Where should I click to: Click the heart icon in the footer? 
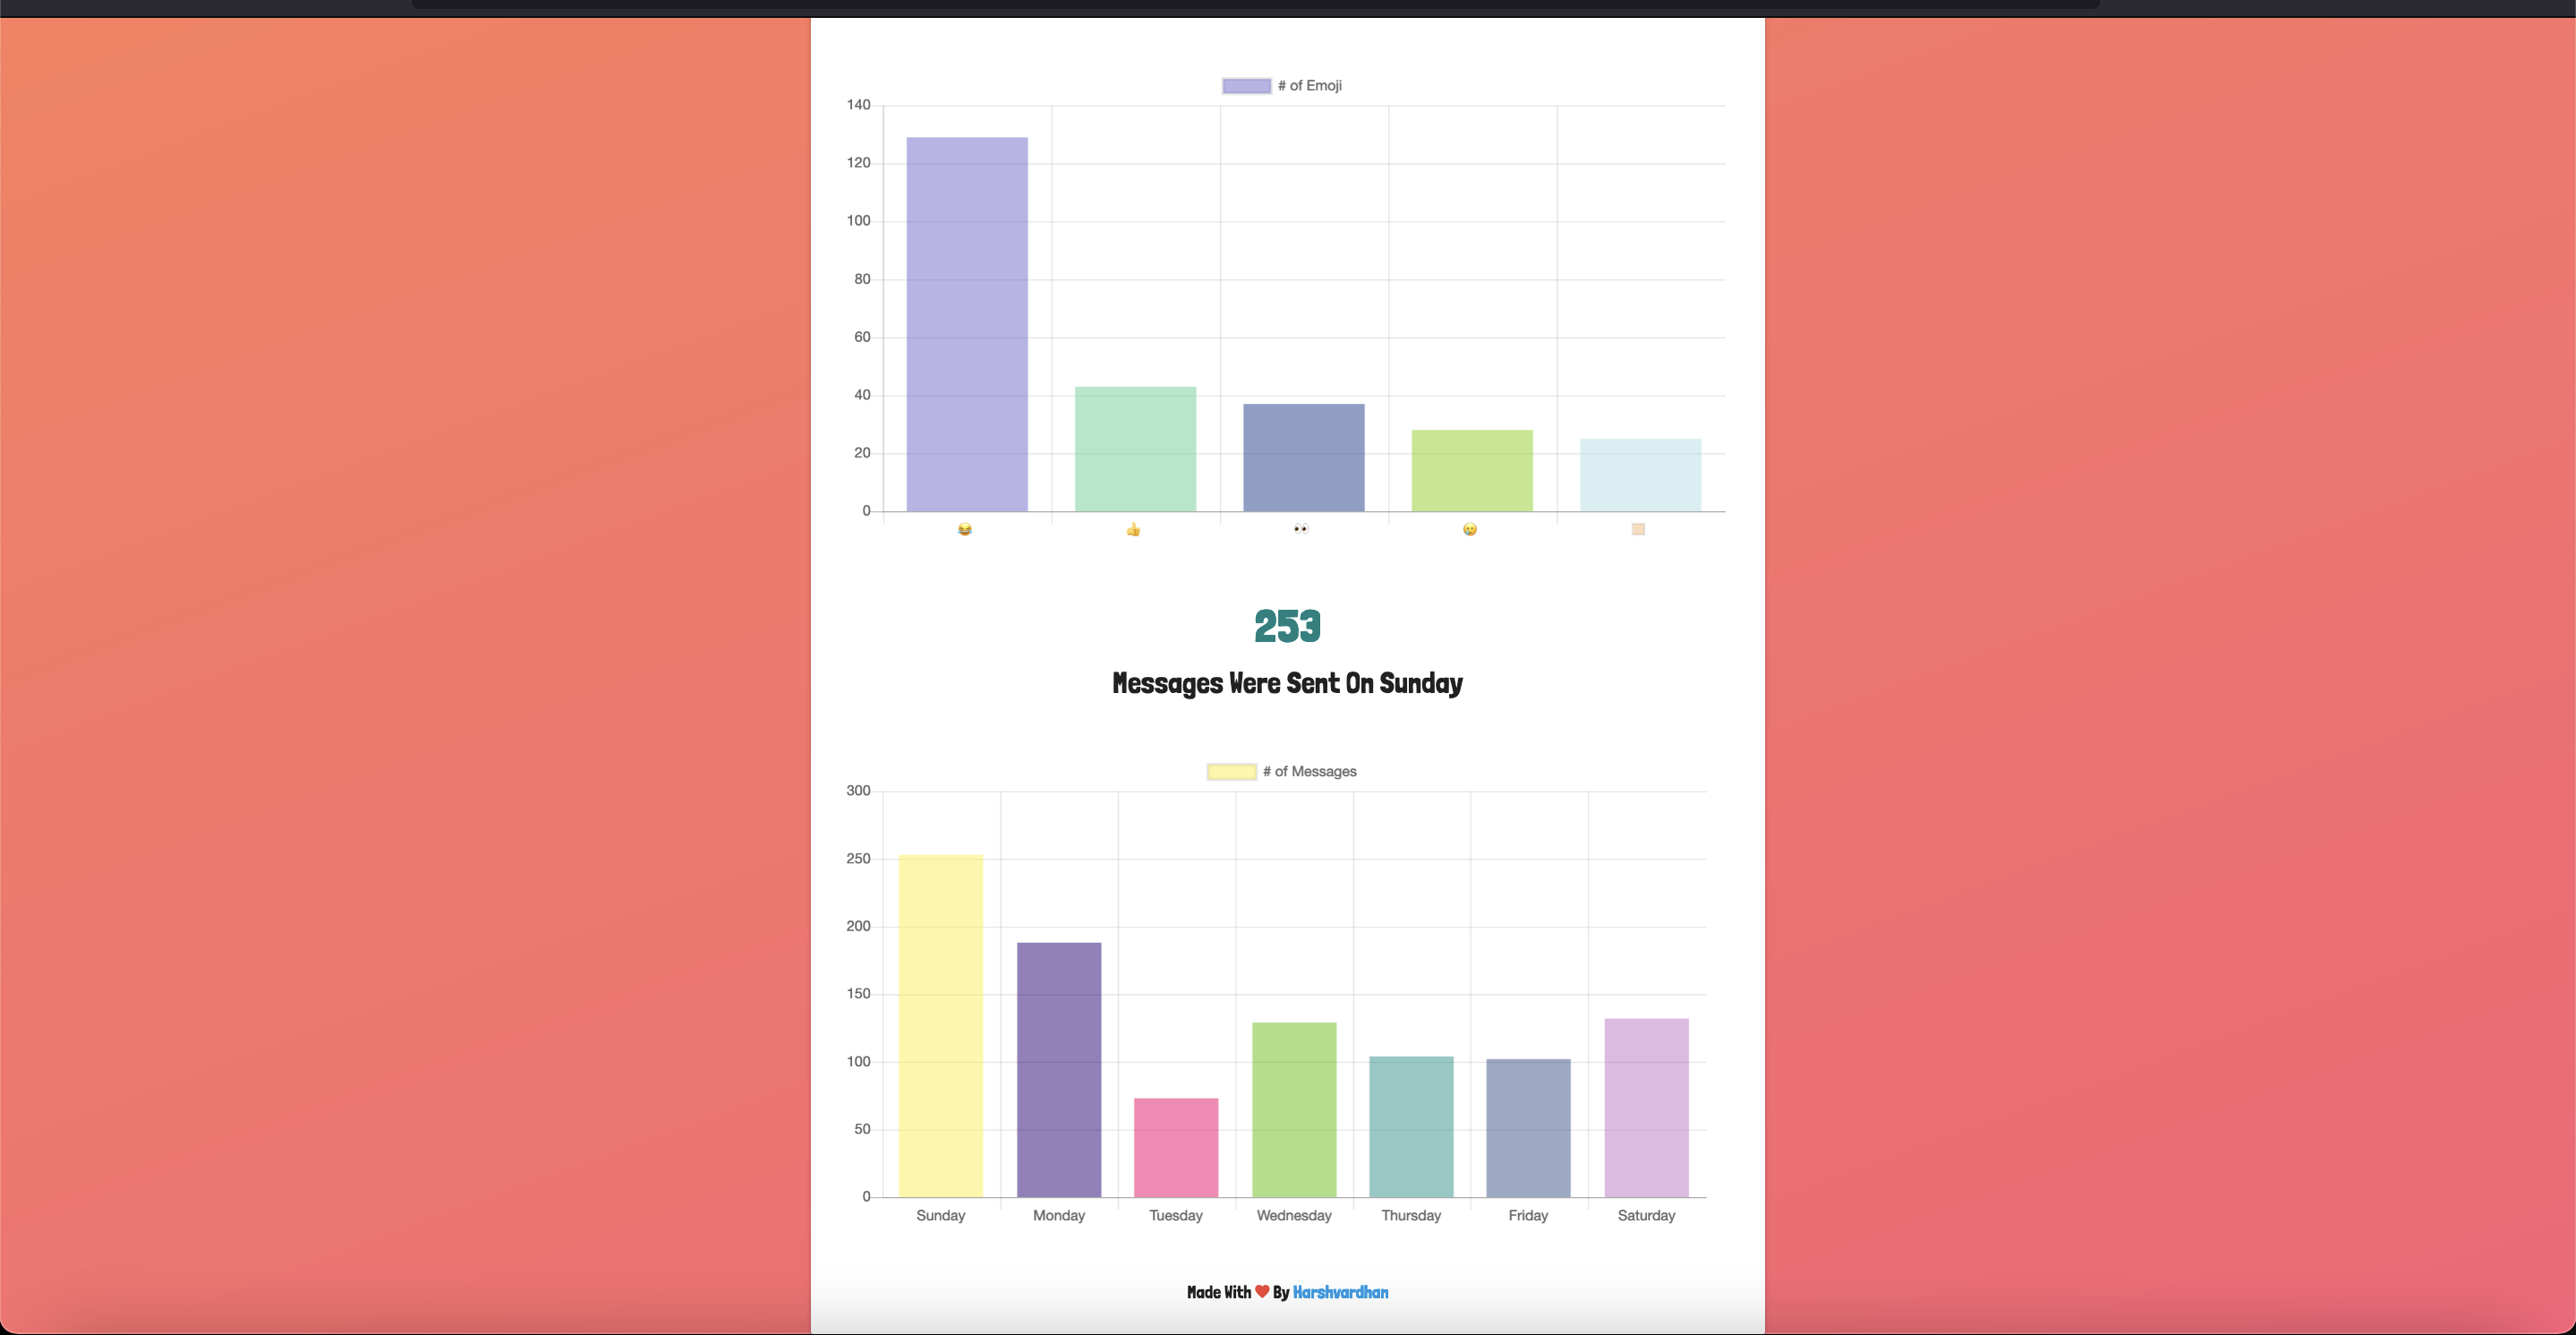(x=1261, y=1291)
